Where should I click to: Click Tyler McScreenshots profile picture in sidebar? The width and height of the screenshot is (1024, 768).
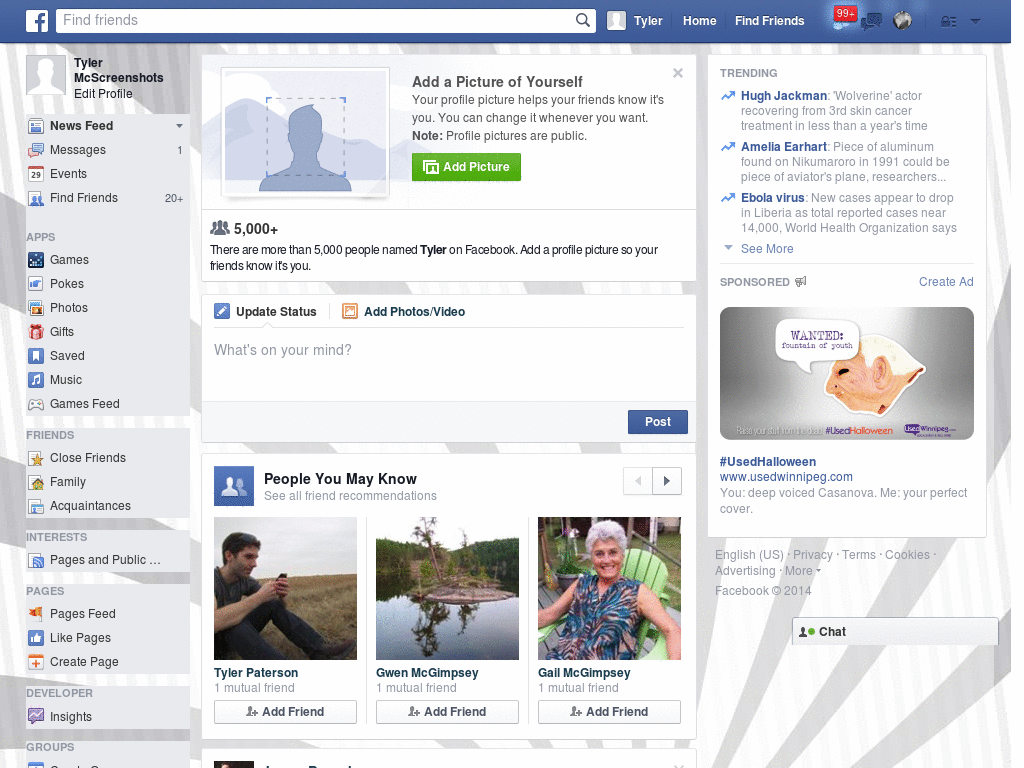click(46, 74)
